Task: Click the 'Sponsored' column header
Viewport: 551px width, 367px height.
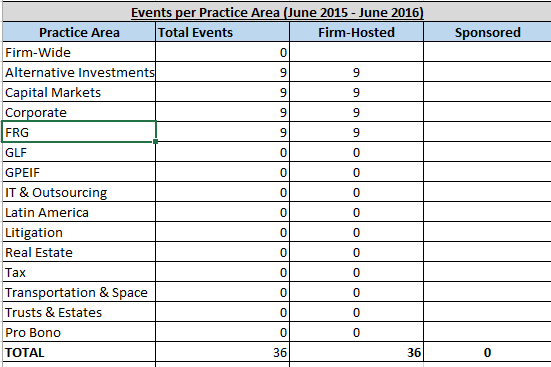Action: [x=487, y=32]
